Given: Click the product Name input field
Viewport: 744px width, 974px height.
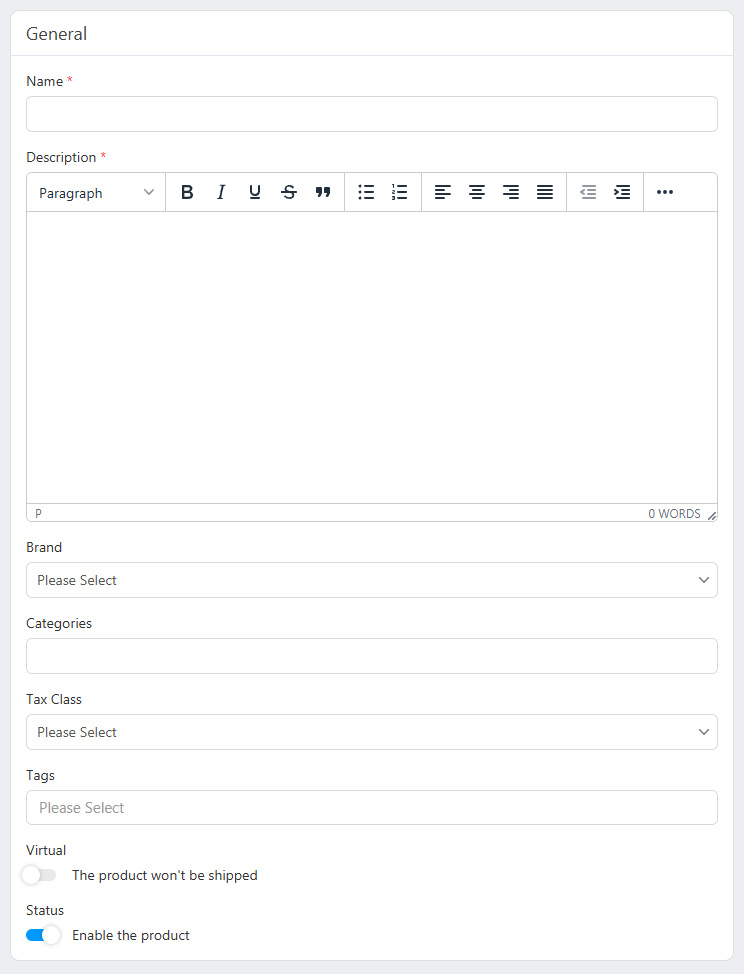Looking at the screenshot, I should pyautogui.click(x=371, y=114).
